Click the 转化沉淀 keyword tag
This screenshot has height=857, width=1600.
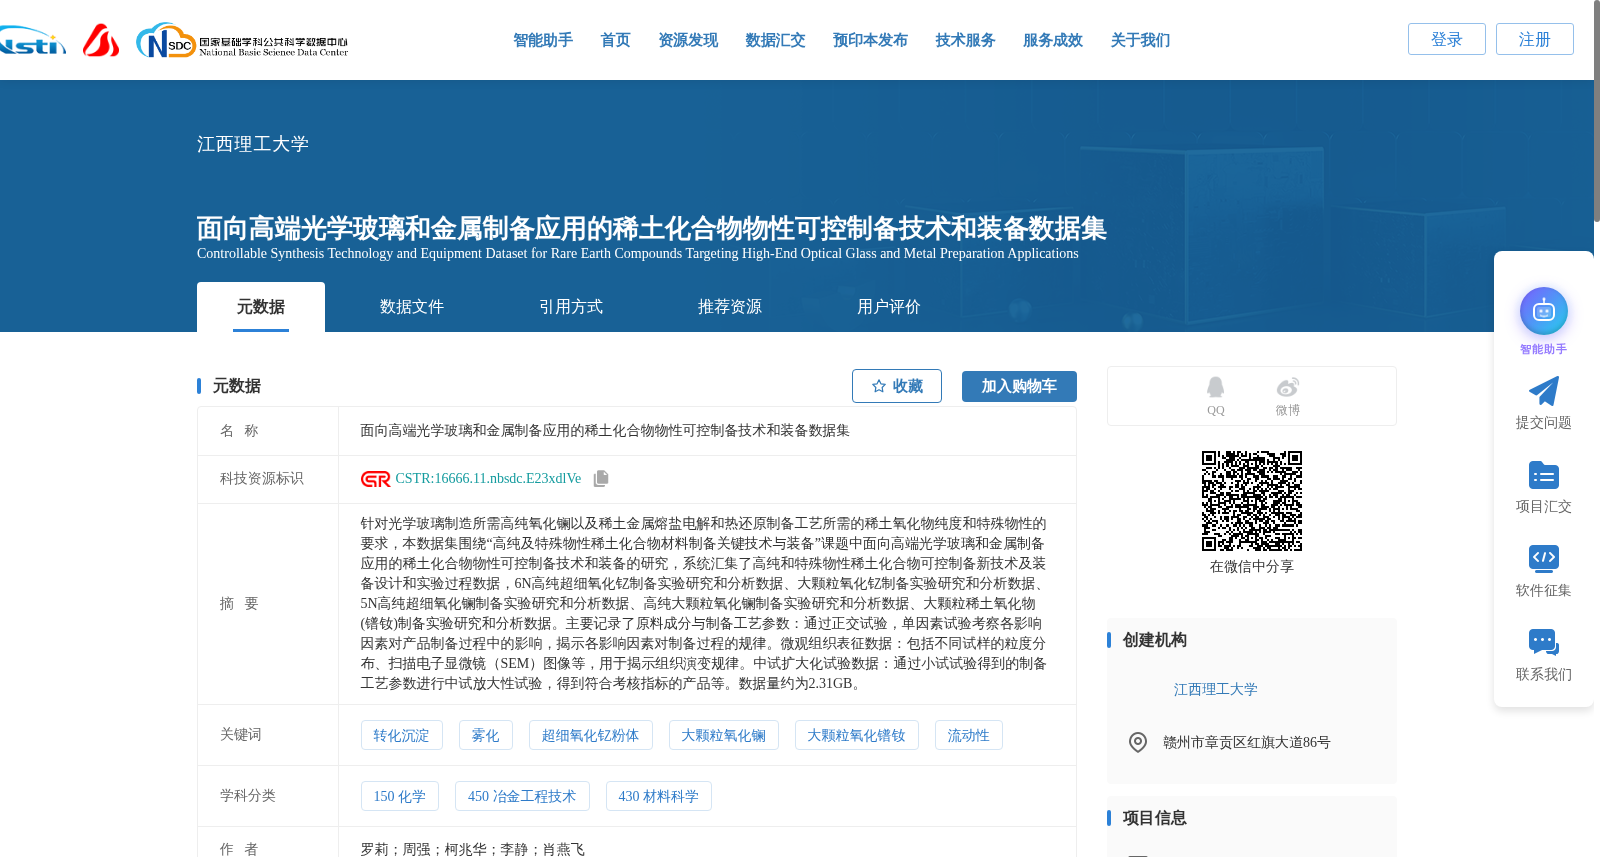401,735
